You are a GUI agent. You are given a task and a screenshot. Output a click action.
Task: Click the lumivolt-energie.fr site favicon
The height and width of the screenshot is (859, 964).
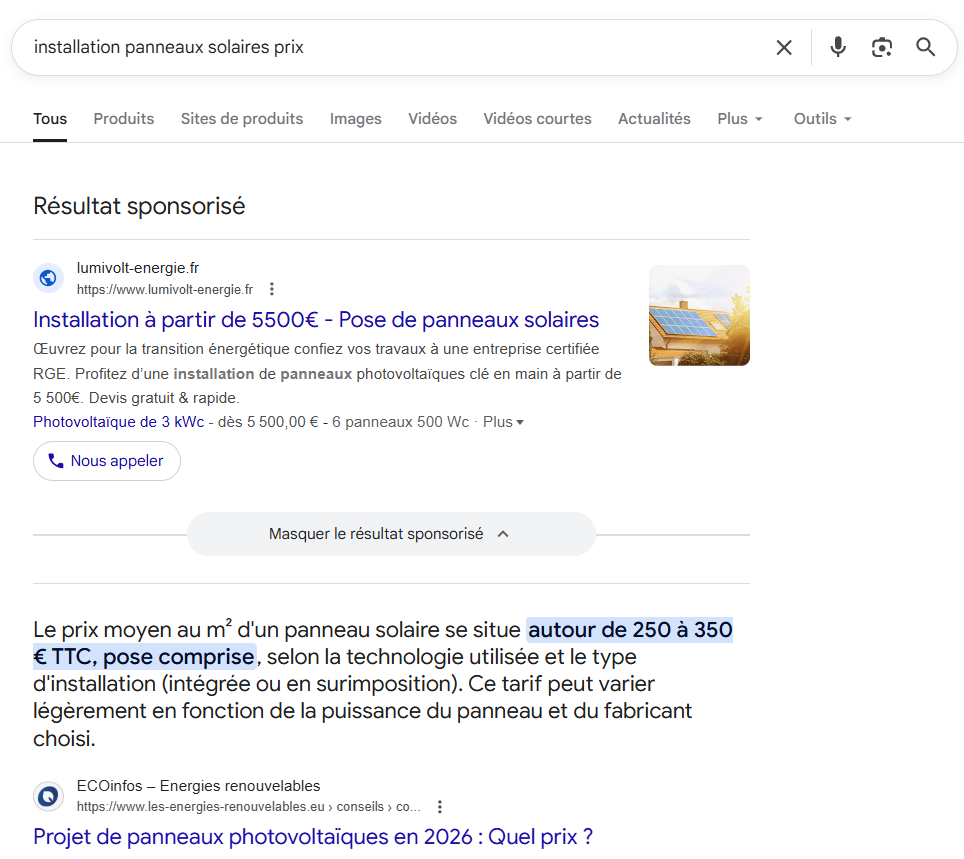pos(48,278)
